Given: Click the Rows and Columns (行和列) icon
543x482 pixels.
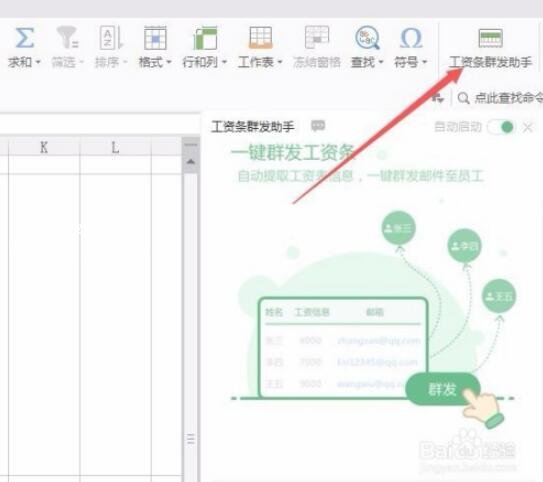Looking at the screenshot, I should point(205,38).
